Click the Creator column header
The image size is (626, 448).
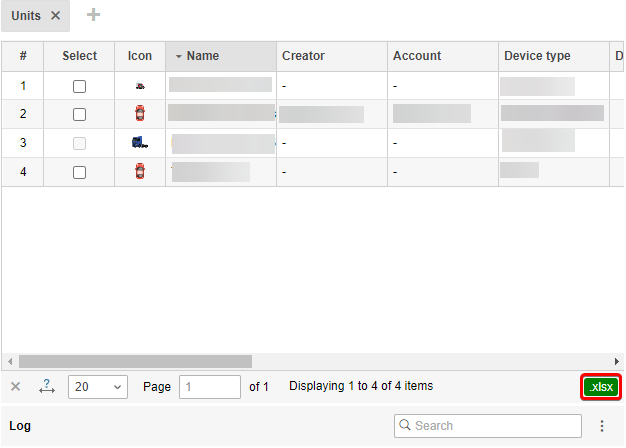(332, 56)
